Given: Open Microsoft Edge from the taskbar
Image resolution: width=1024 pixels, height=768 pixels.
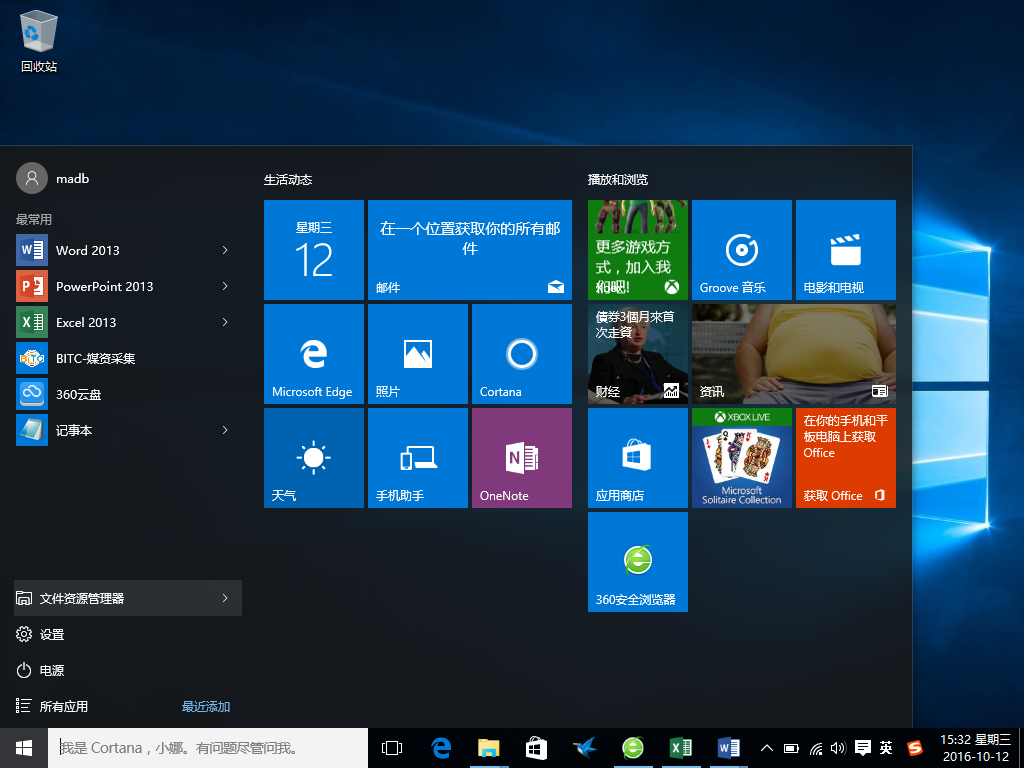Looking at the screenshot, I should (441, 748).
